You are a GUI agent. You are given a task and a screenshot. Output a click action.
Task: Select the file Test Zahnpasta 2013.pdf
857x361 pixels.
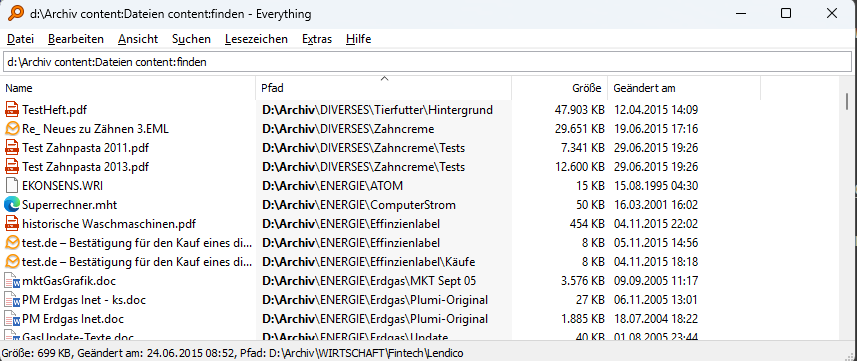click(85, 167)
